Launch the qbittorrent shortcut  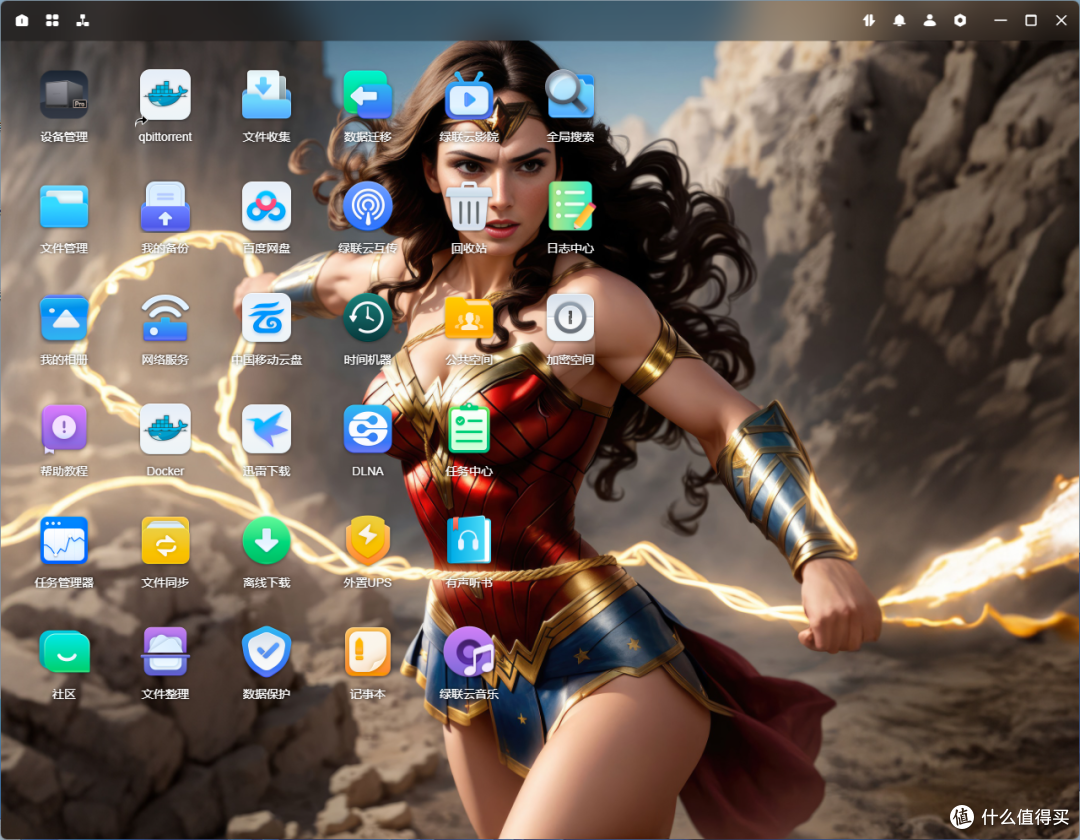point(165,95)
